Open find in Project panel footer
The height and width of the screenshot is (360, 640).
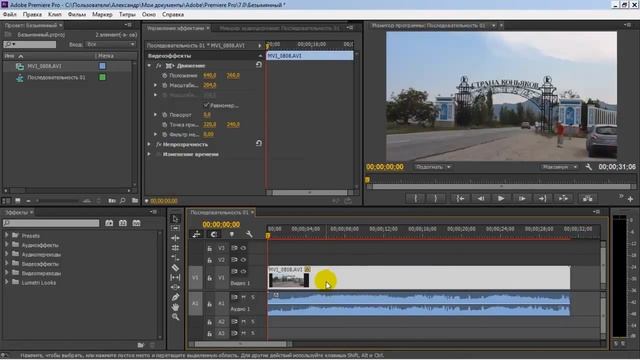122,201
